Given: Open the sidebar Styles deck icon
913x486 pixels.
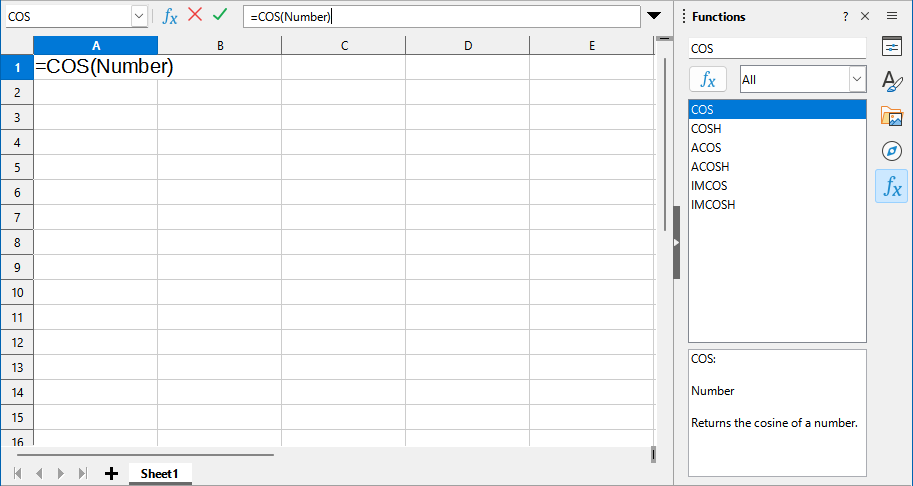Looking at the screenshot, I should point(891,81).
